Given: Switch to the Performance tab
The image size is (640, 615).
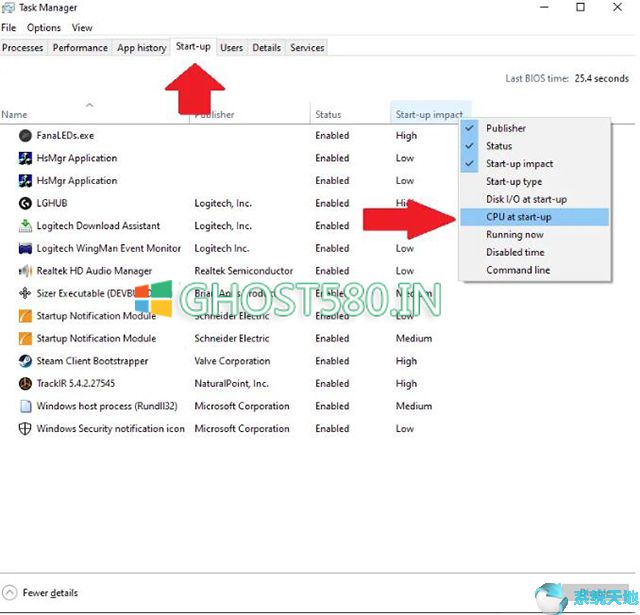Looking at the screenshot, I should click(80, 48).
